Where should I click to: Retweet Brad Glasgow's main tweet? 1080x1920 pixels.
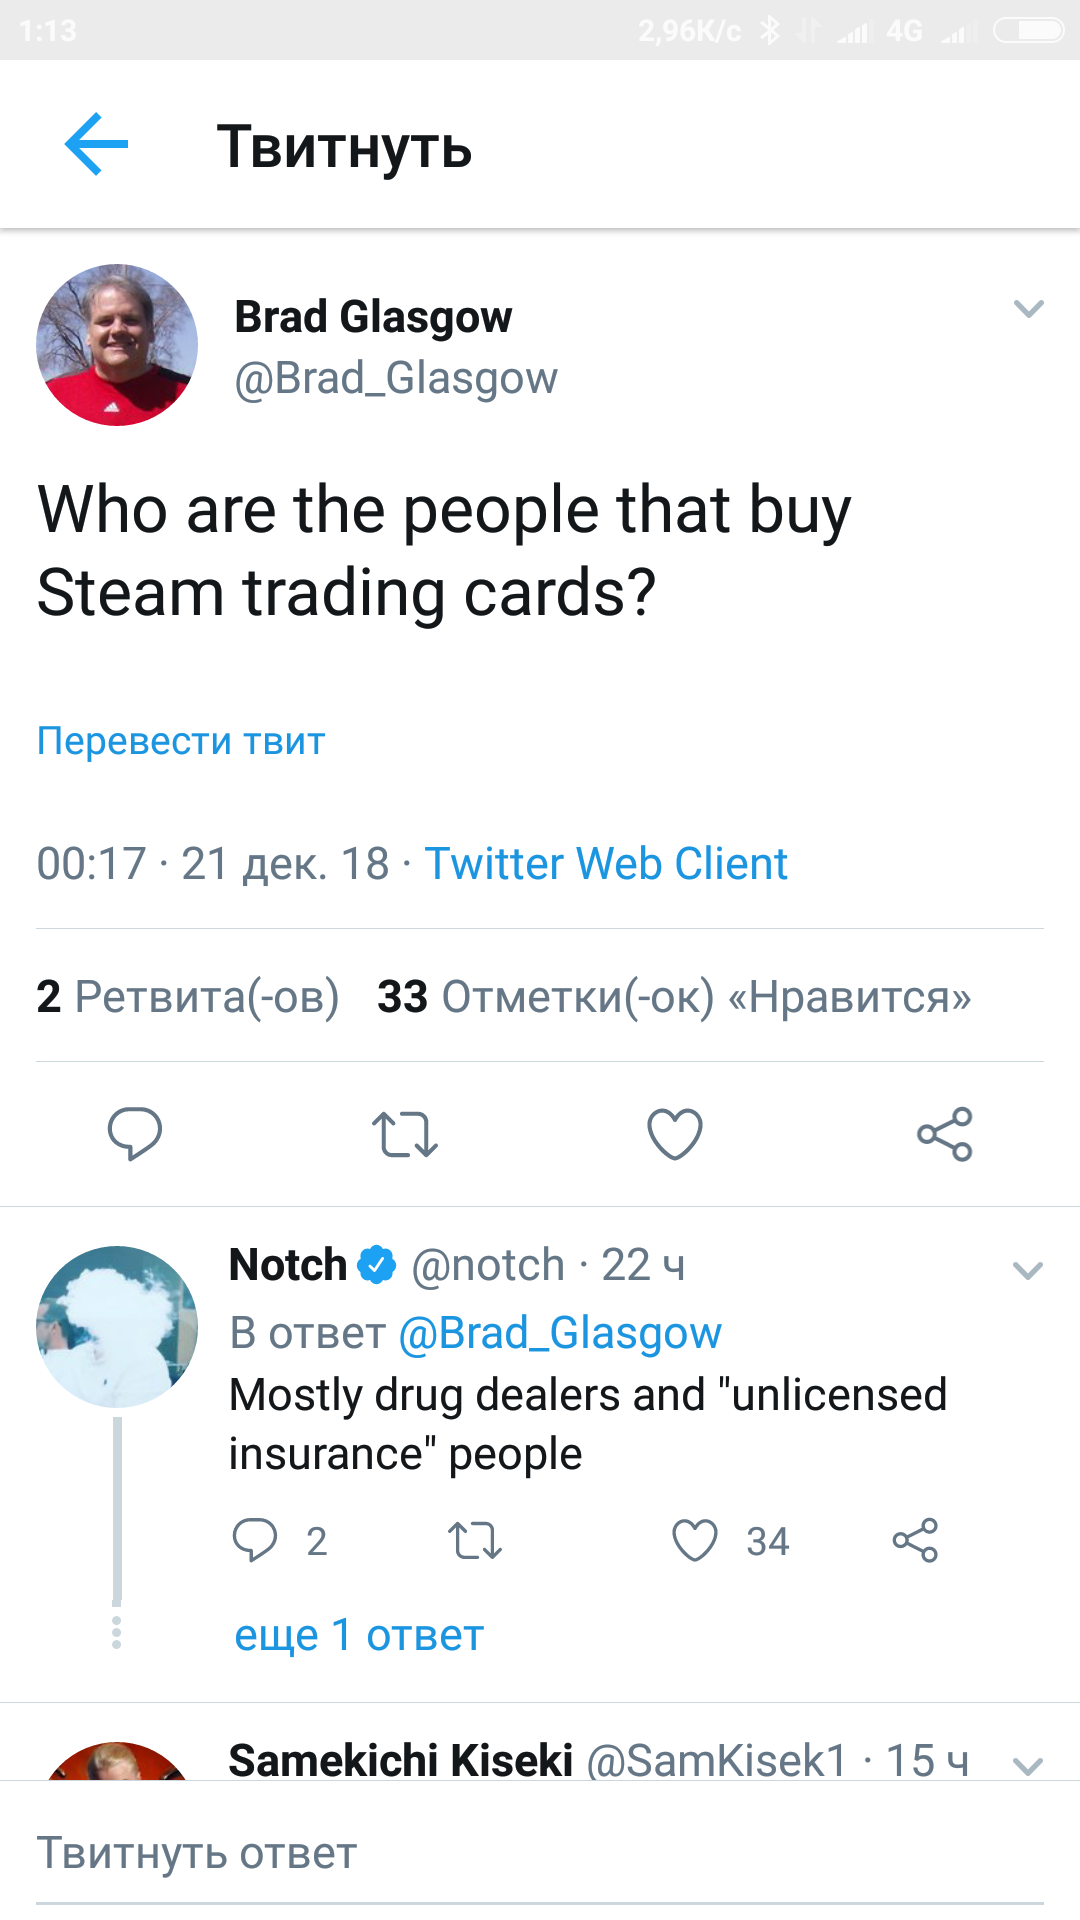405,1134
